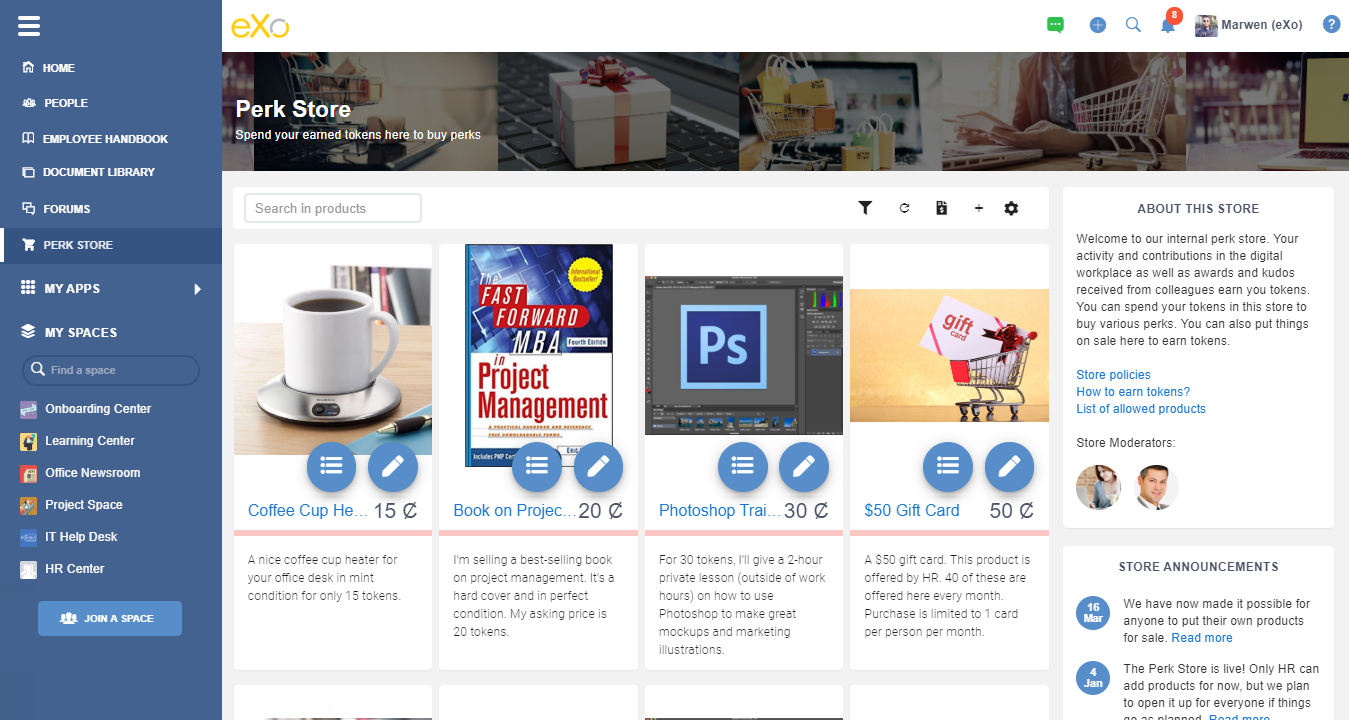Open the notifications bell with 8 badge
Image resolution: width=1349 pixels, height=720 pixels.
coord(1168,23)
